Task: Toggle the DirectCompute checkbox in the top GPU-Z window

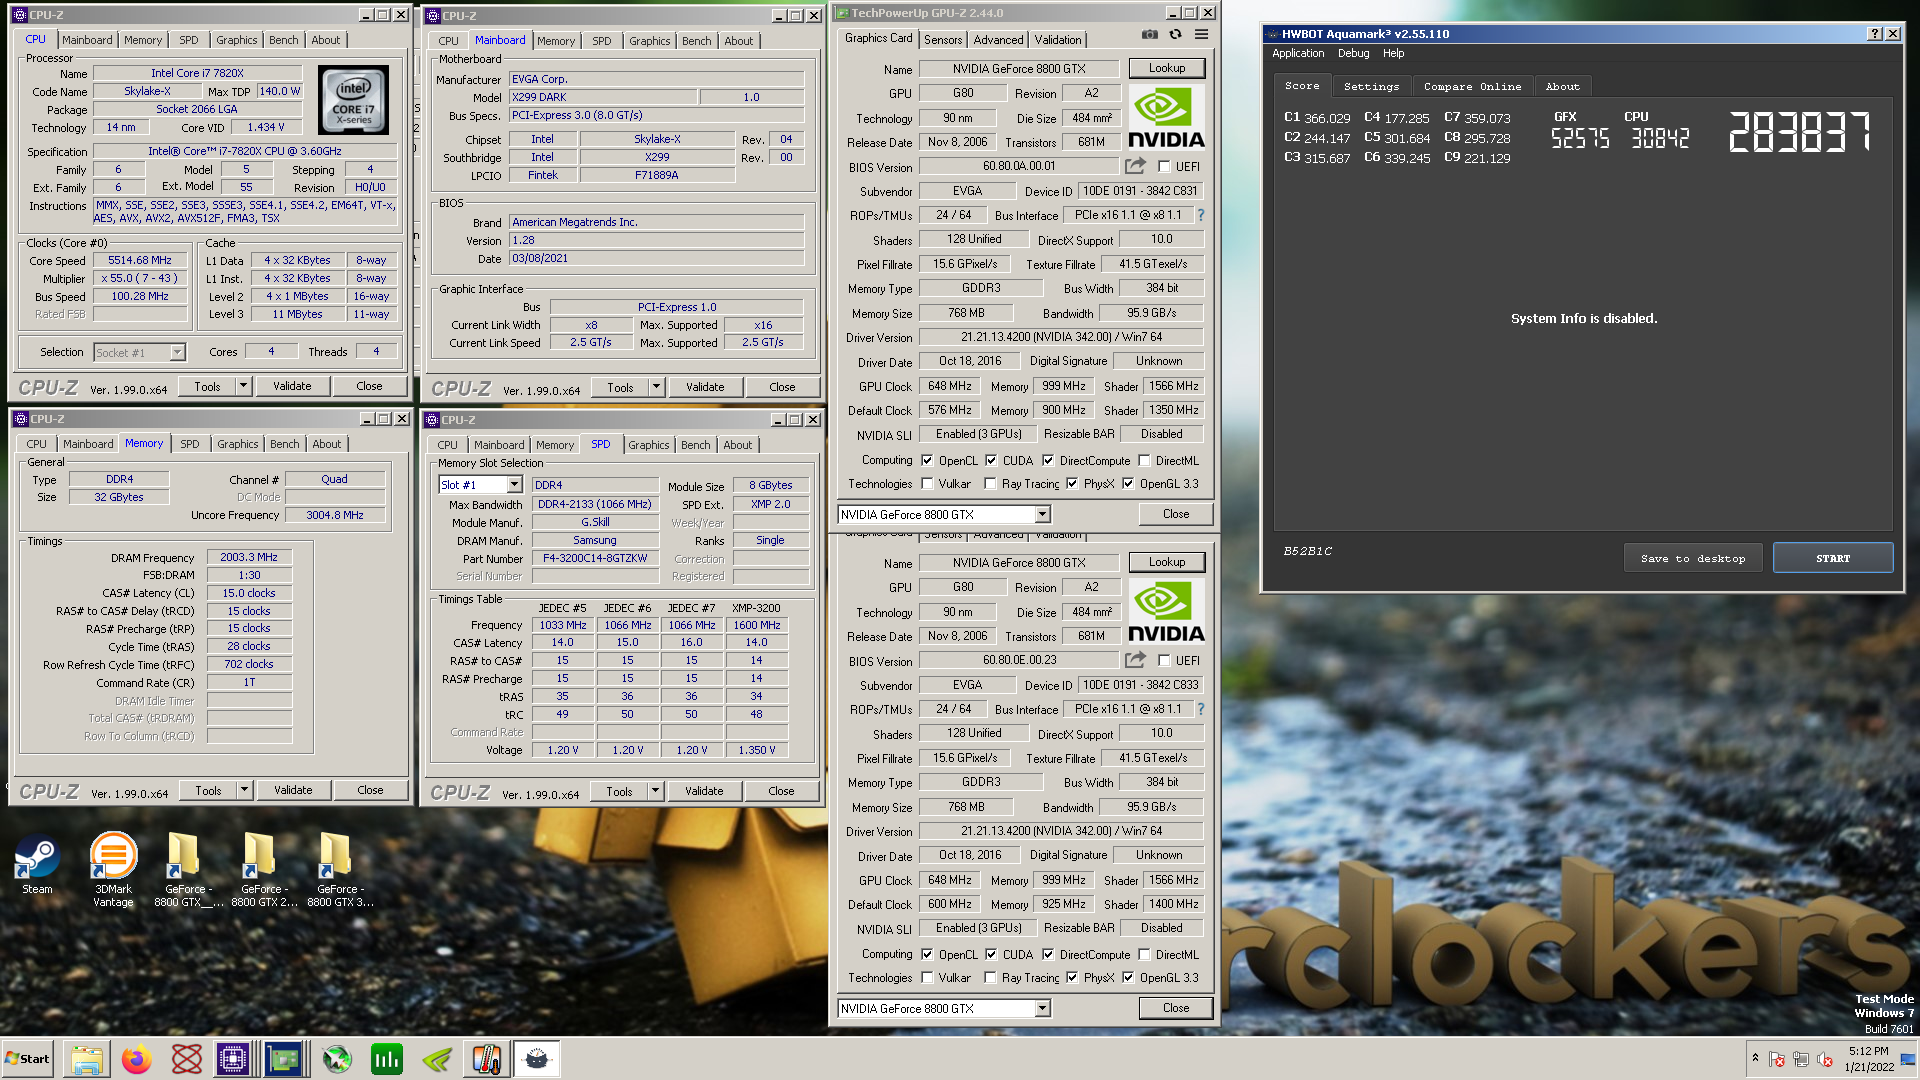Action: click(x=1048, y=461)
